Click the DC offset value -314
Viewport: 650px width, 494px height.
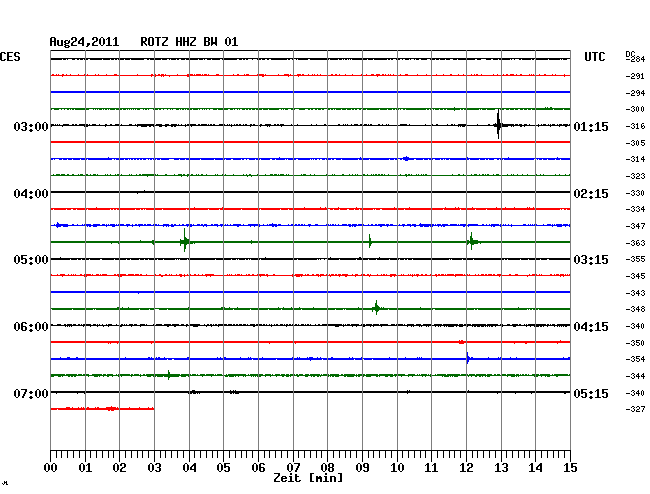pos(635,159)
